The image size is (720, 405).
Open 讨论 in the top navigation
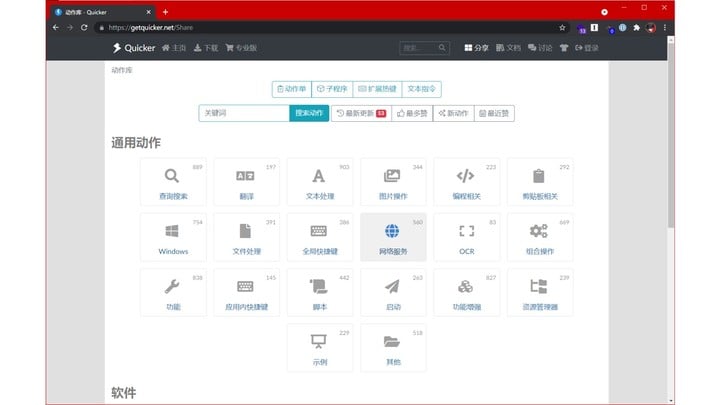[x=539, y=47]
